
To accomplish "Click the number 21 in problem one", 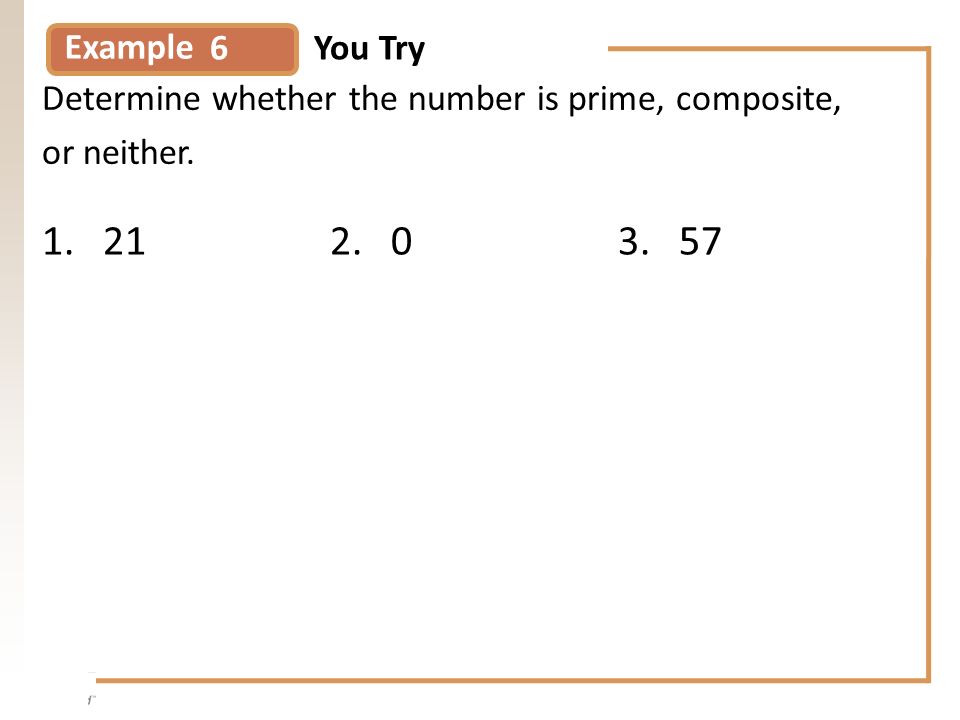I will 124,241.
